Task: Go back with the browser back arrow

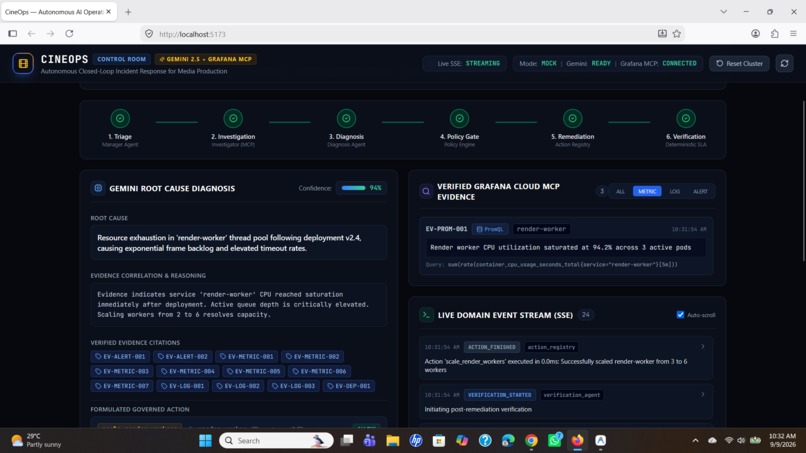Action: tap(31, 33)
